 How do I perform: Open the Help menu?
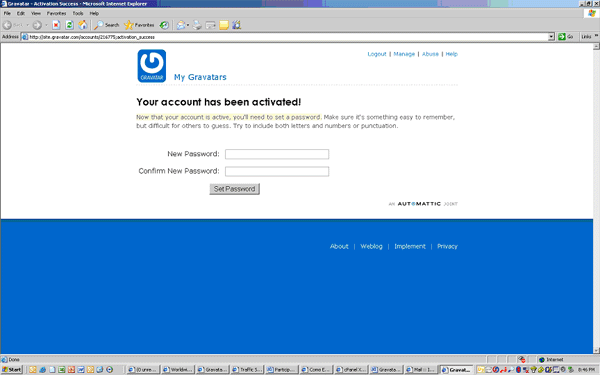[x=94, y=13]
